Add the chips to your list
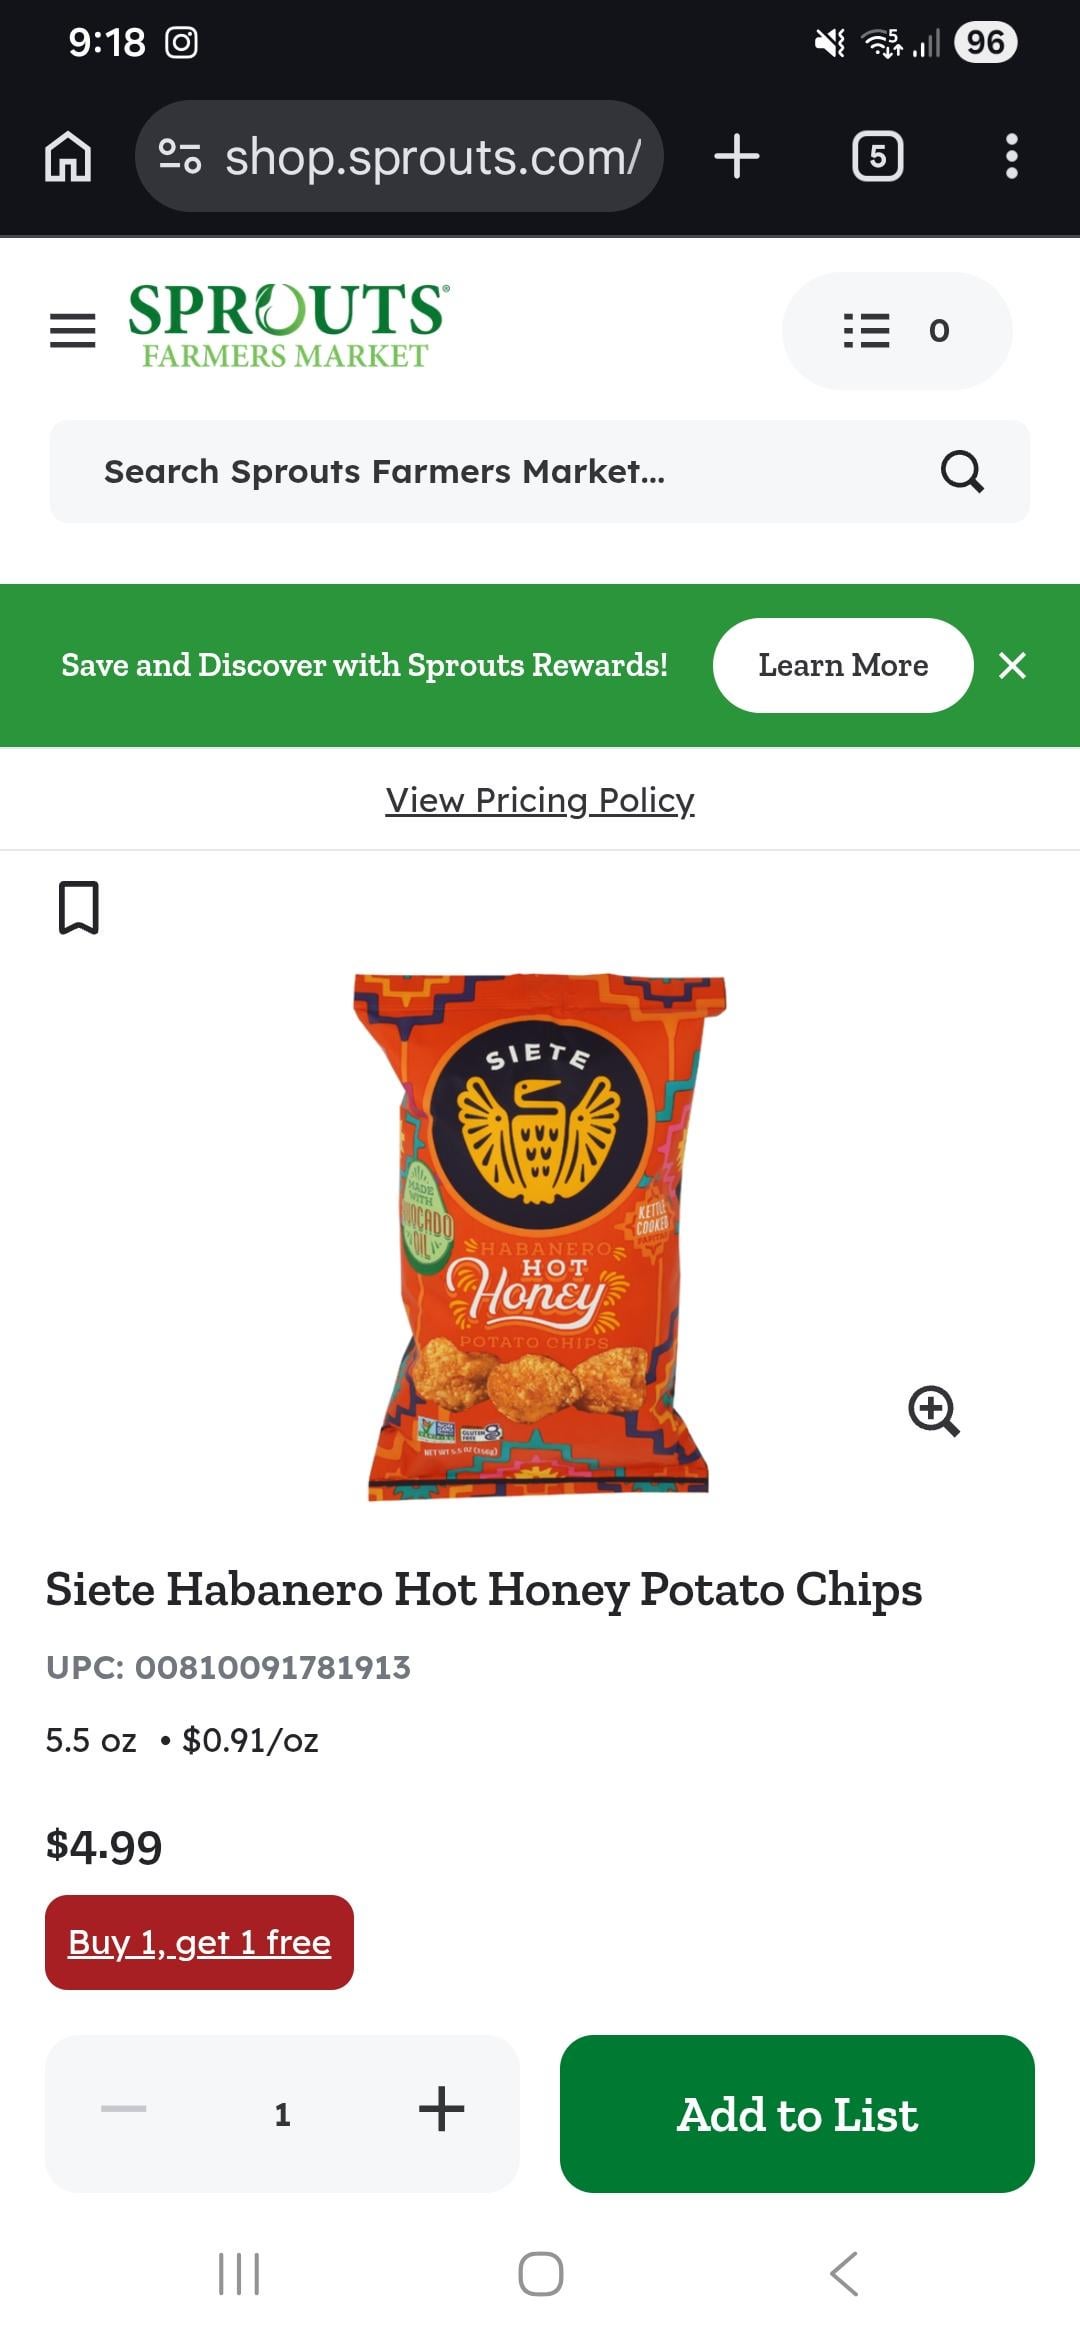The image size is (1080, 2340). pos(797,2114)
